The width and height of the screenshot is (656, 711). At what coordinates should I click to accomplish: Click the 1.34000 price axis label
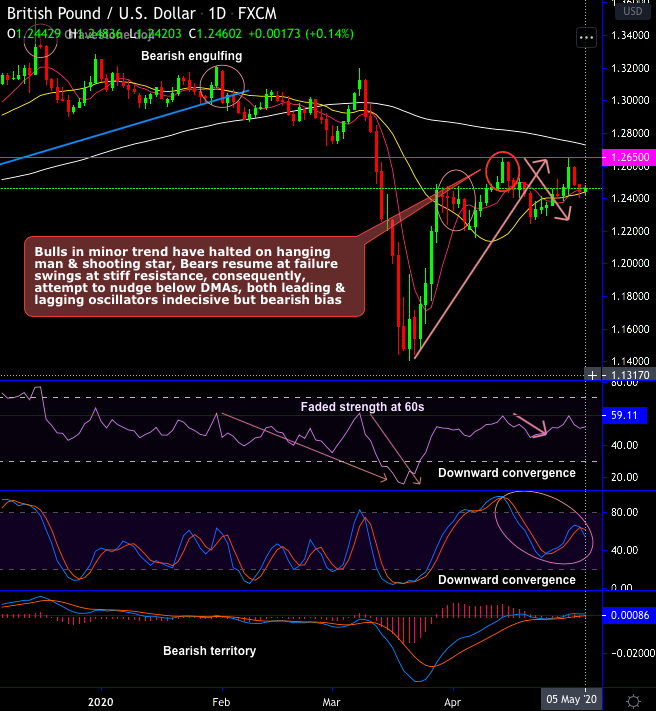[x=630, y=35]
